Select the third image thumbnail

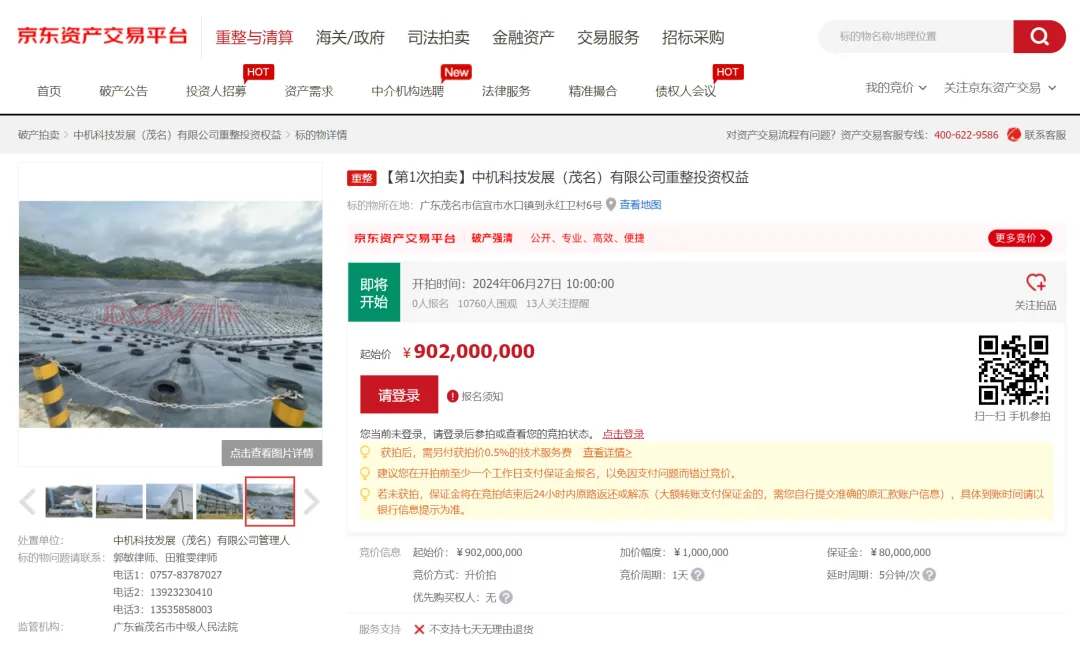[169, 501]
